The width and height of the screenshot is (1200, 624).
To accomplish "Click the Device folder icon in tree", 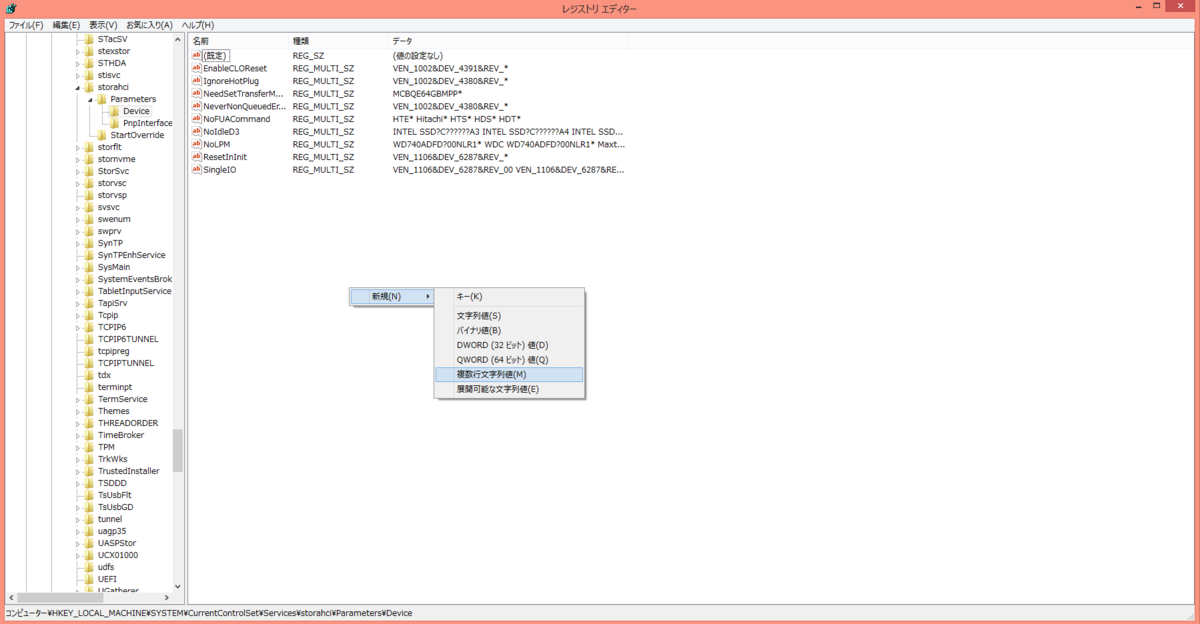I will [115, 111].
